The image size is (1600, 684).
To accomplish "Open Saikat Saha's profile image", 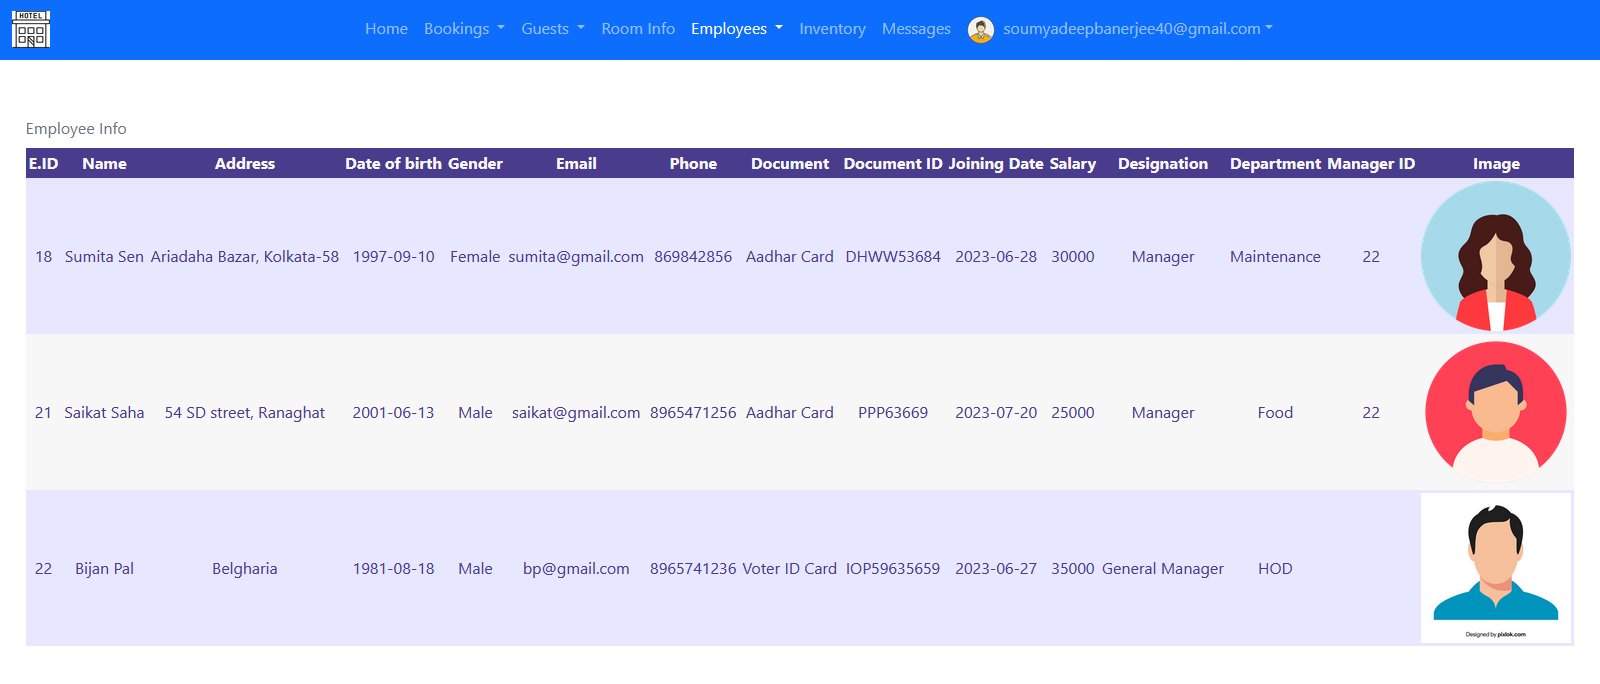I will 1495,412.
